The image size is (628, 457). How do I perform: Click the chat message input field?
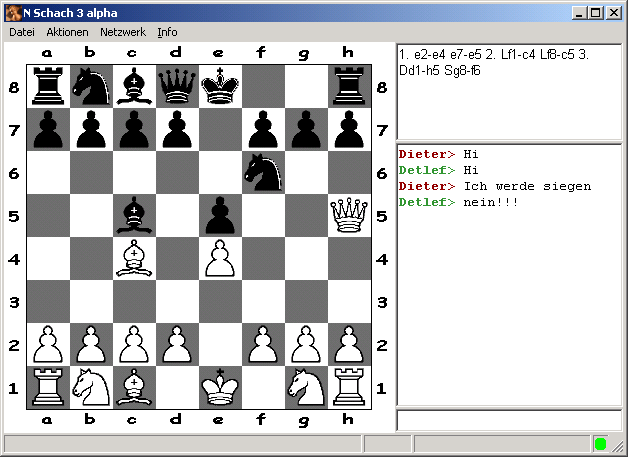509,420
